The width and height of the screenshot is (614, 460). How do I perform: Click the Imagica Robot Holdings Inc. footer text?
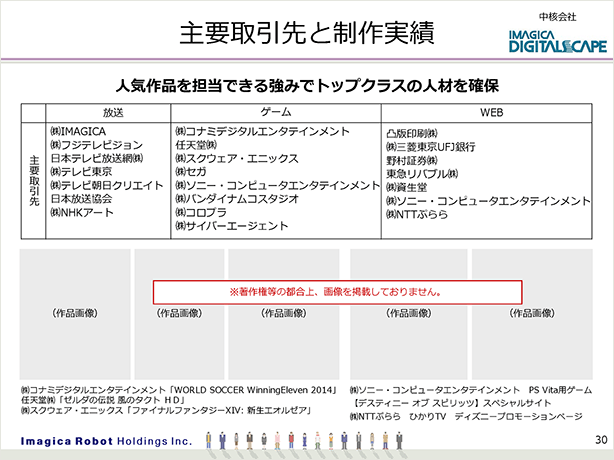tap(107, 441)
